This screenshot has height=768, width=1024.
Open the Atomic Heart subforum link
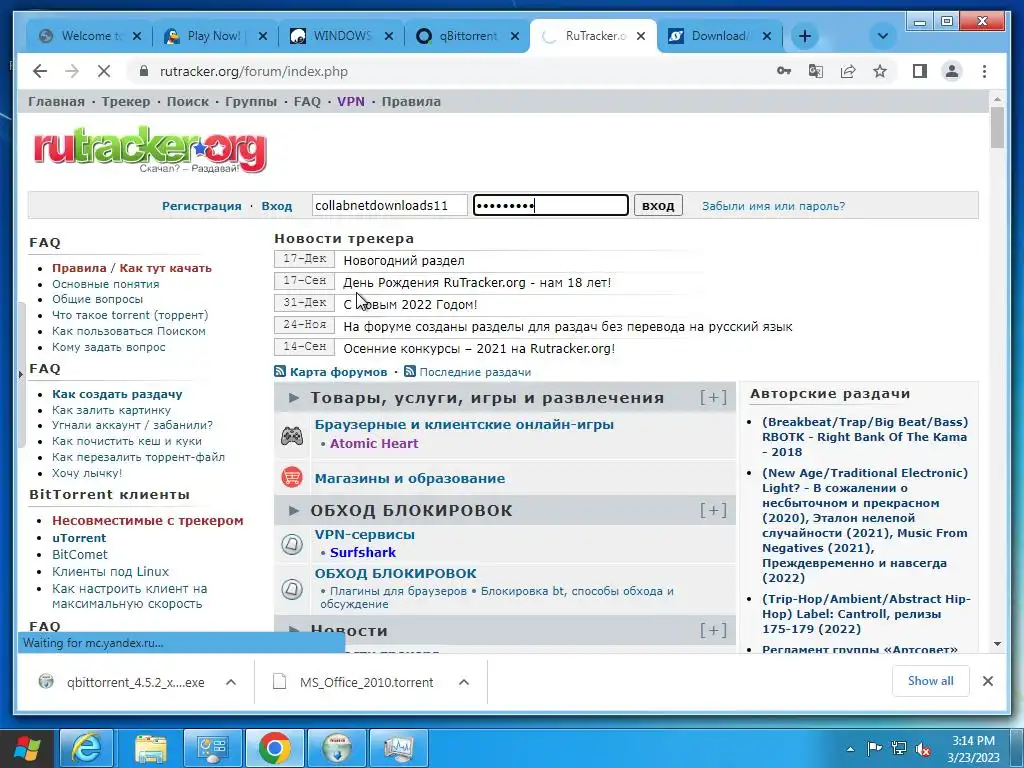pos(374,443)
